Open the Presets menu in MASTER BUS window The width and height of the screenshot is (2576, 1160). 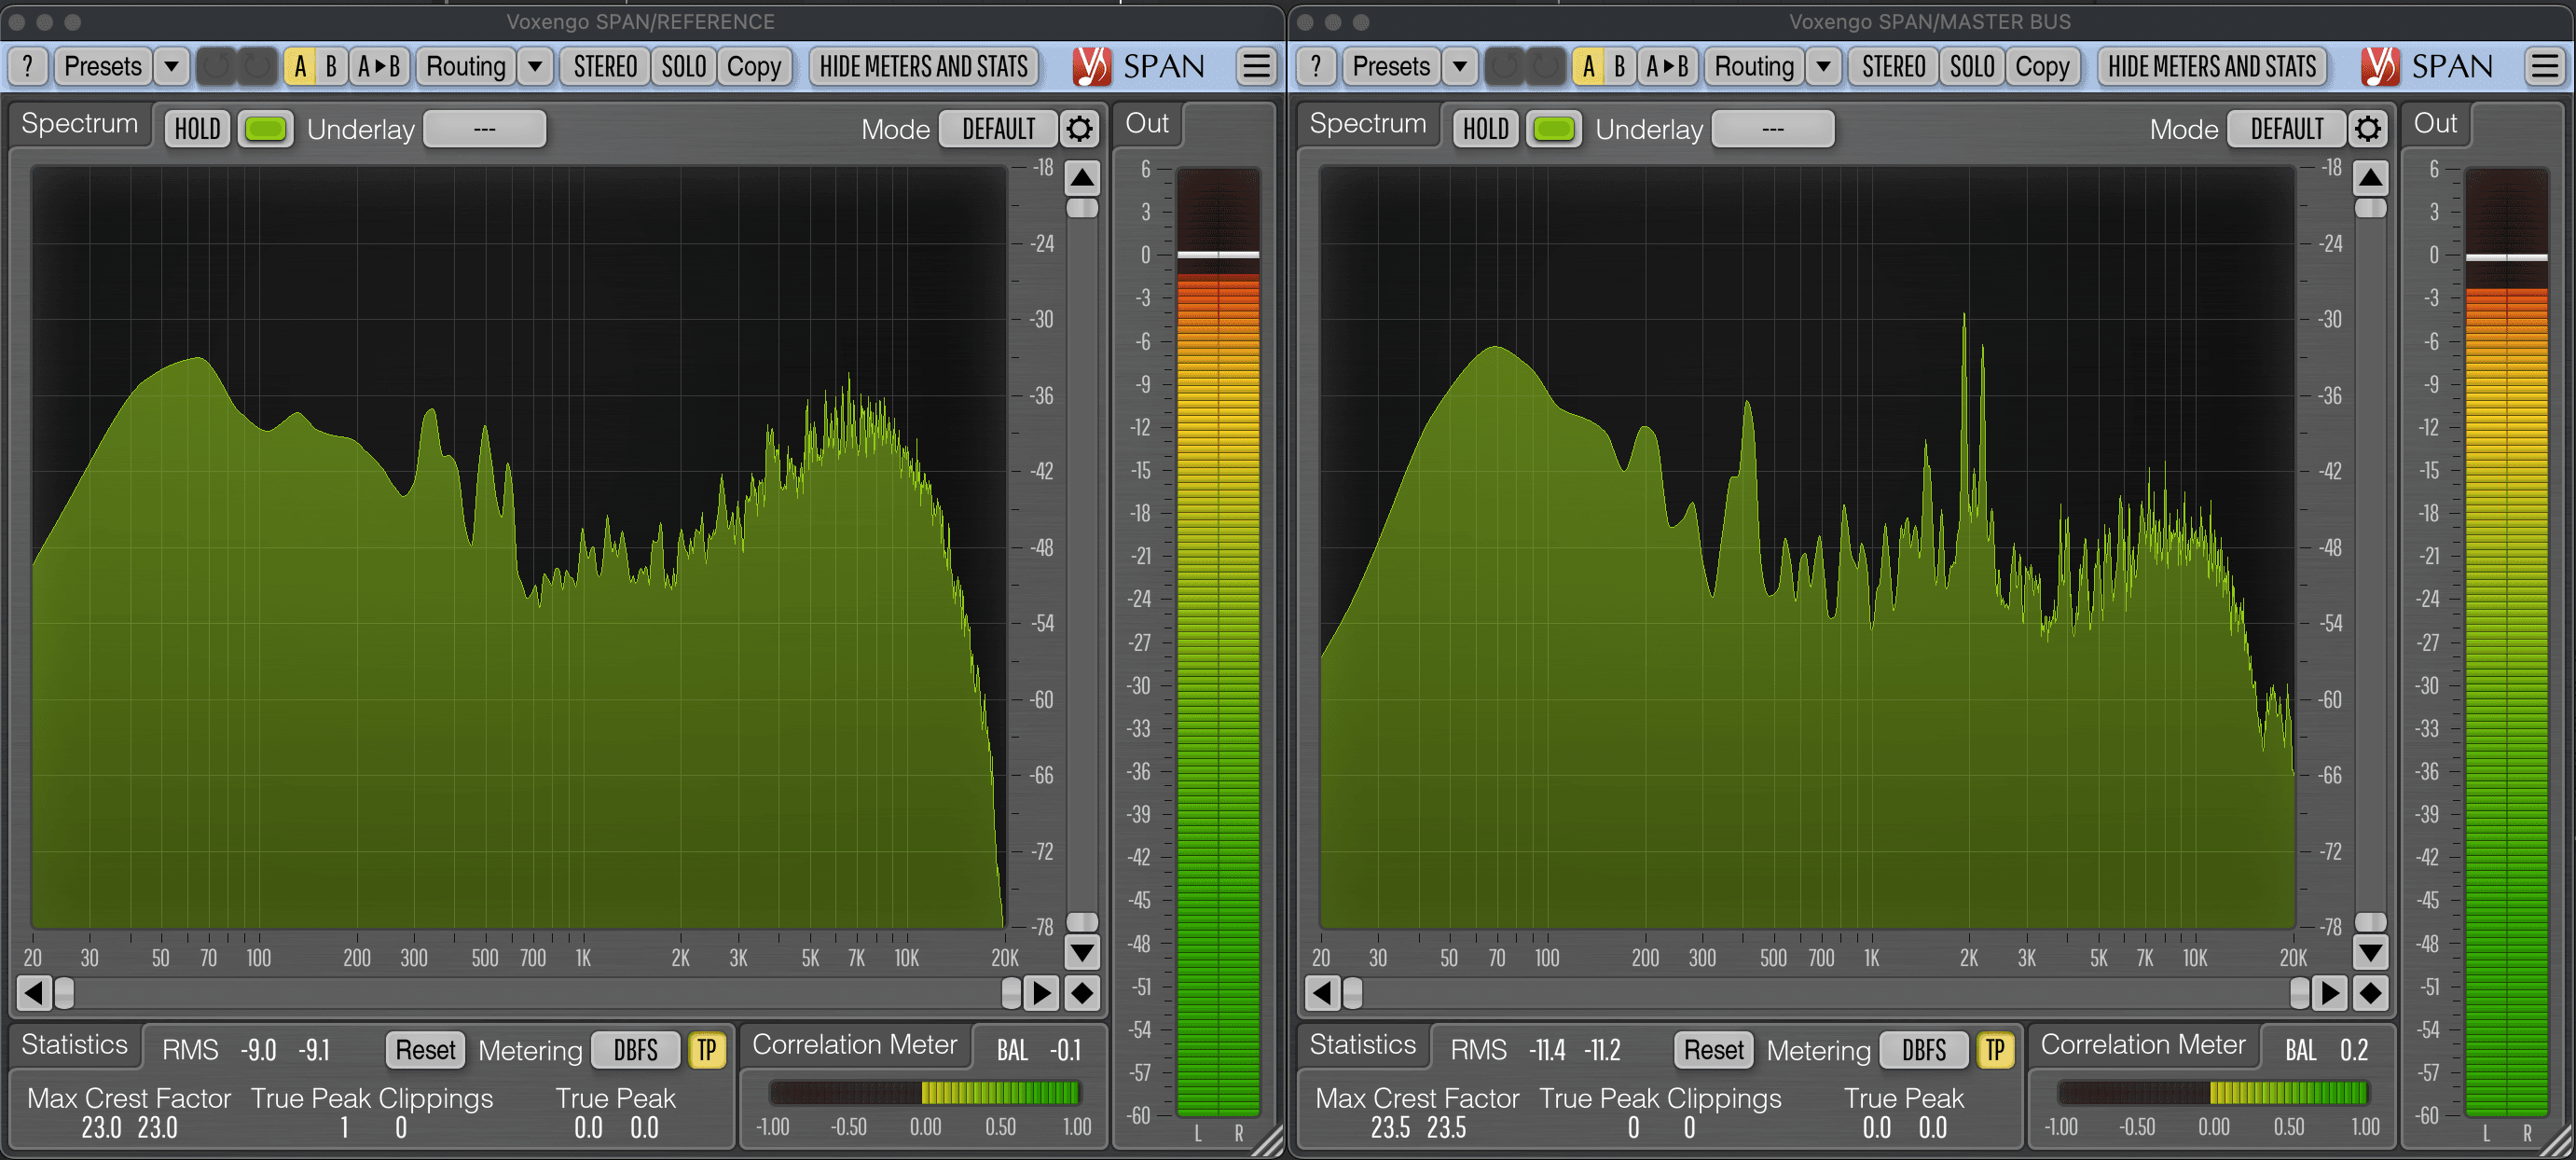coord(1391,67)
